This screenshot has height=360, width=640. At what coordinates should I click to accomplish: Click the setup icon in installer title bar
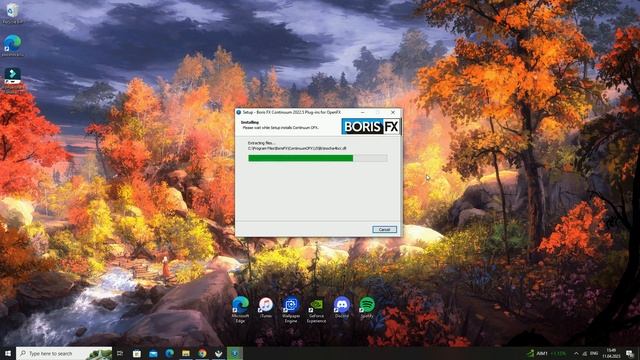[239, 112]
